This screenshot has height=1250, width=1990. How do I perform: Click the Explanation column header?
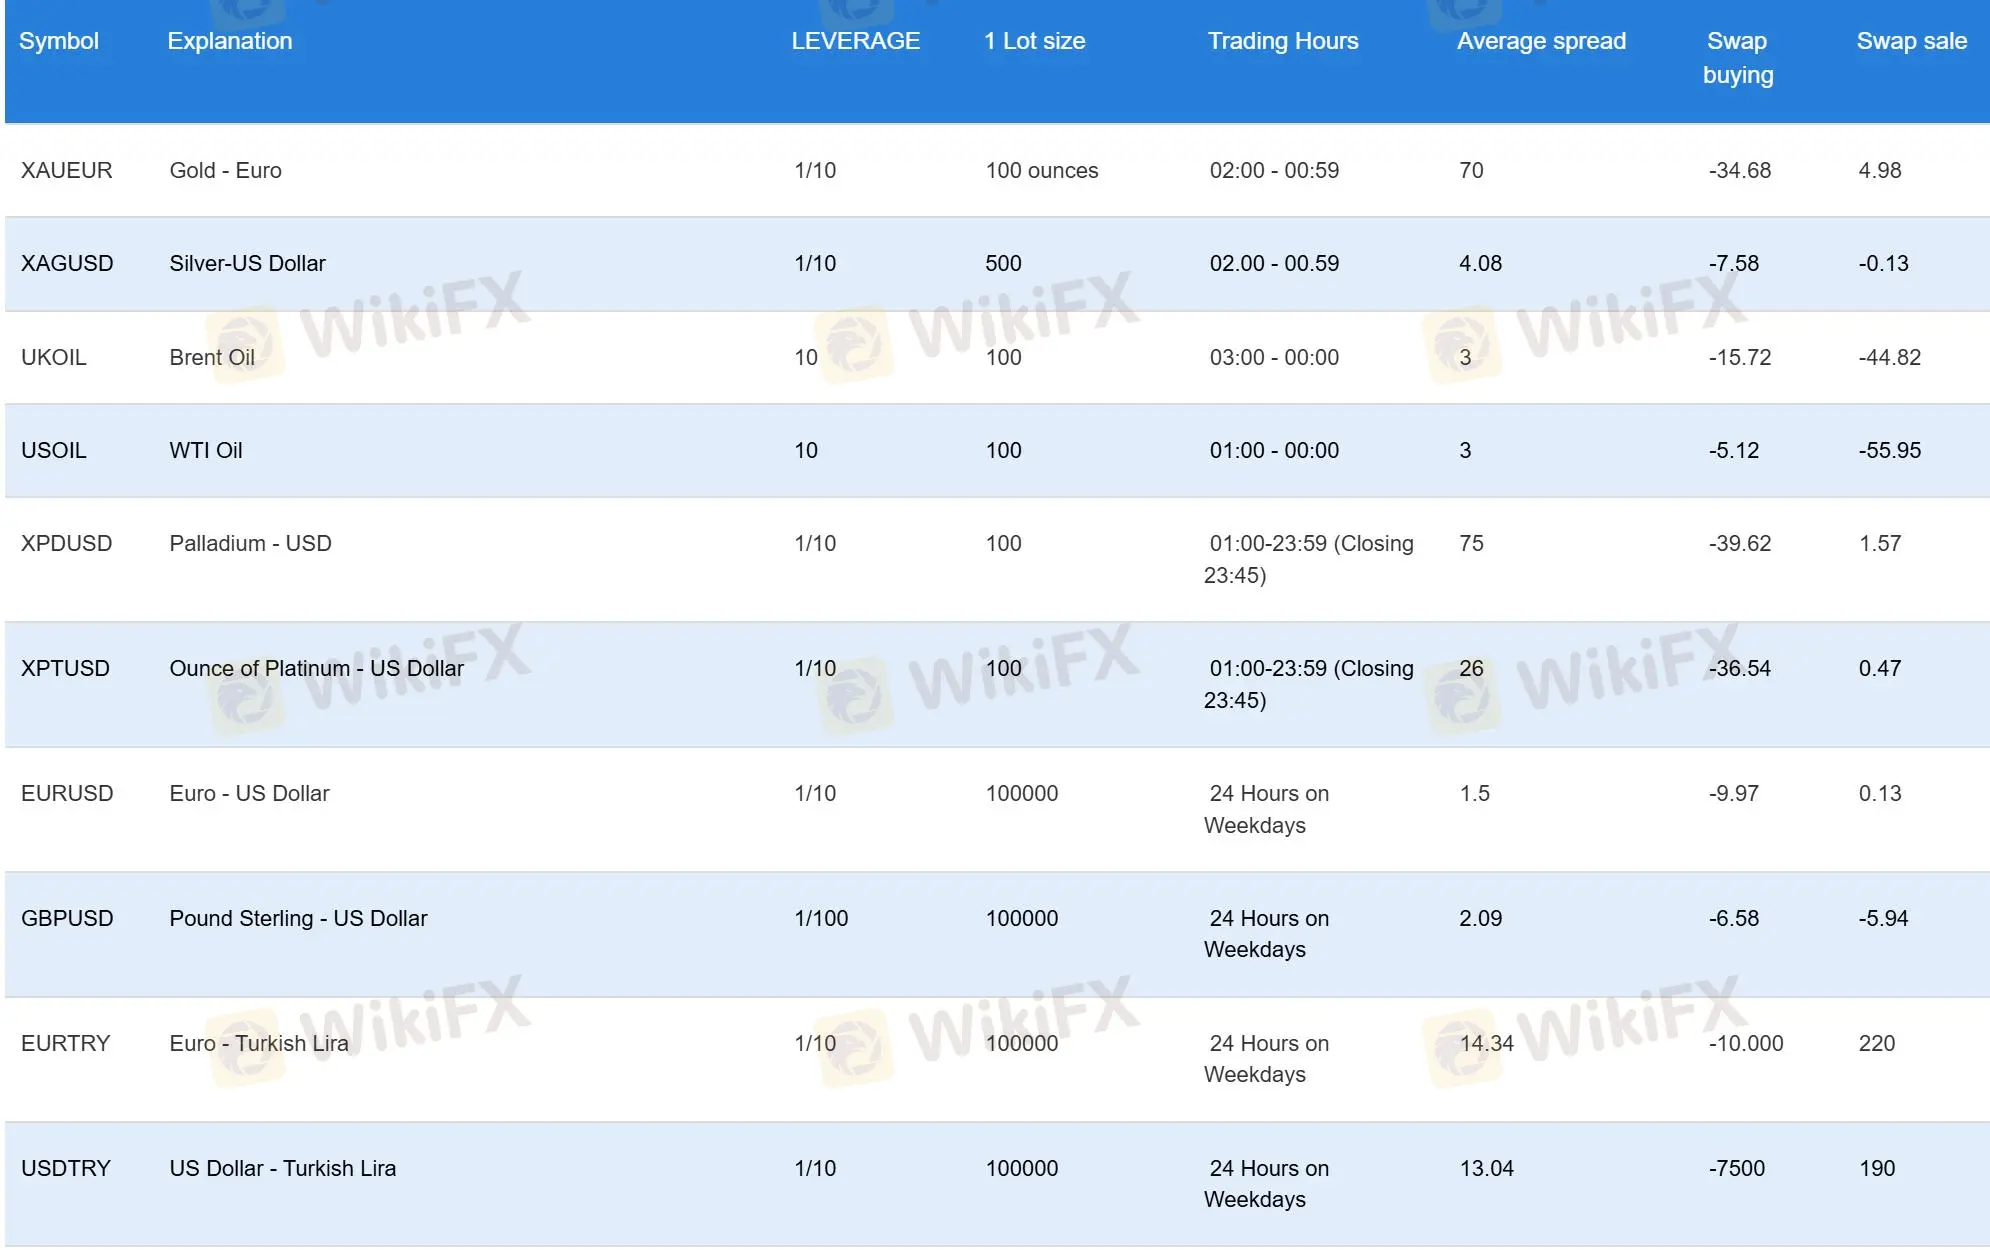pos(230,41)
